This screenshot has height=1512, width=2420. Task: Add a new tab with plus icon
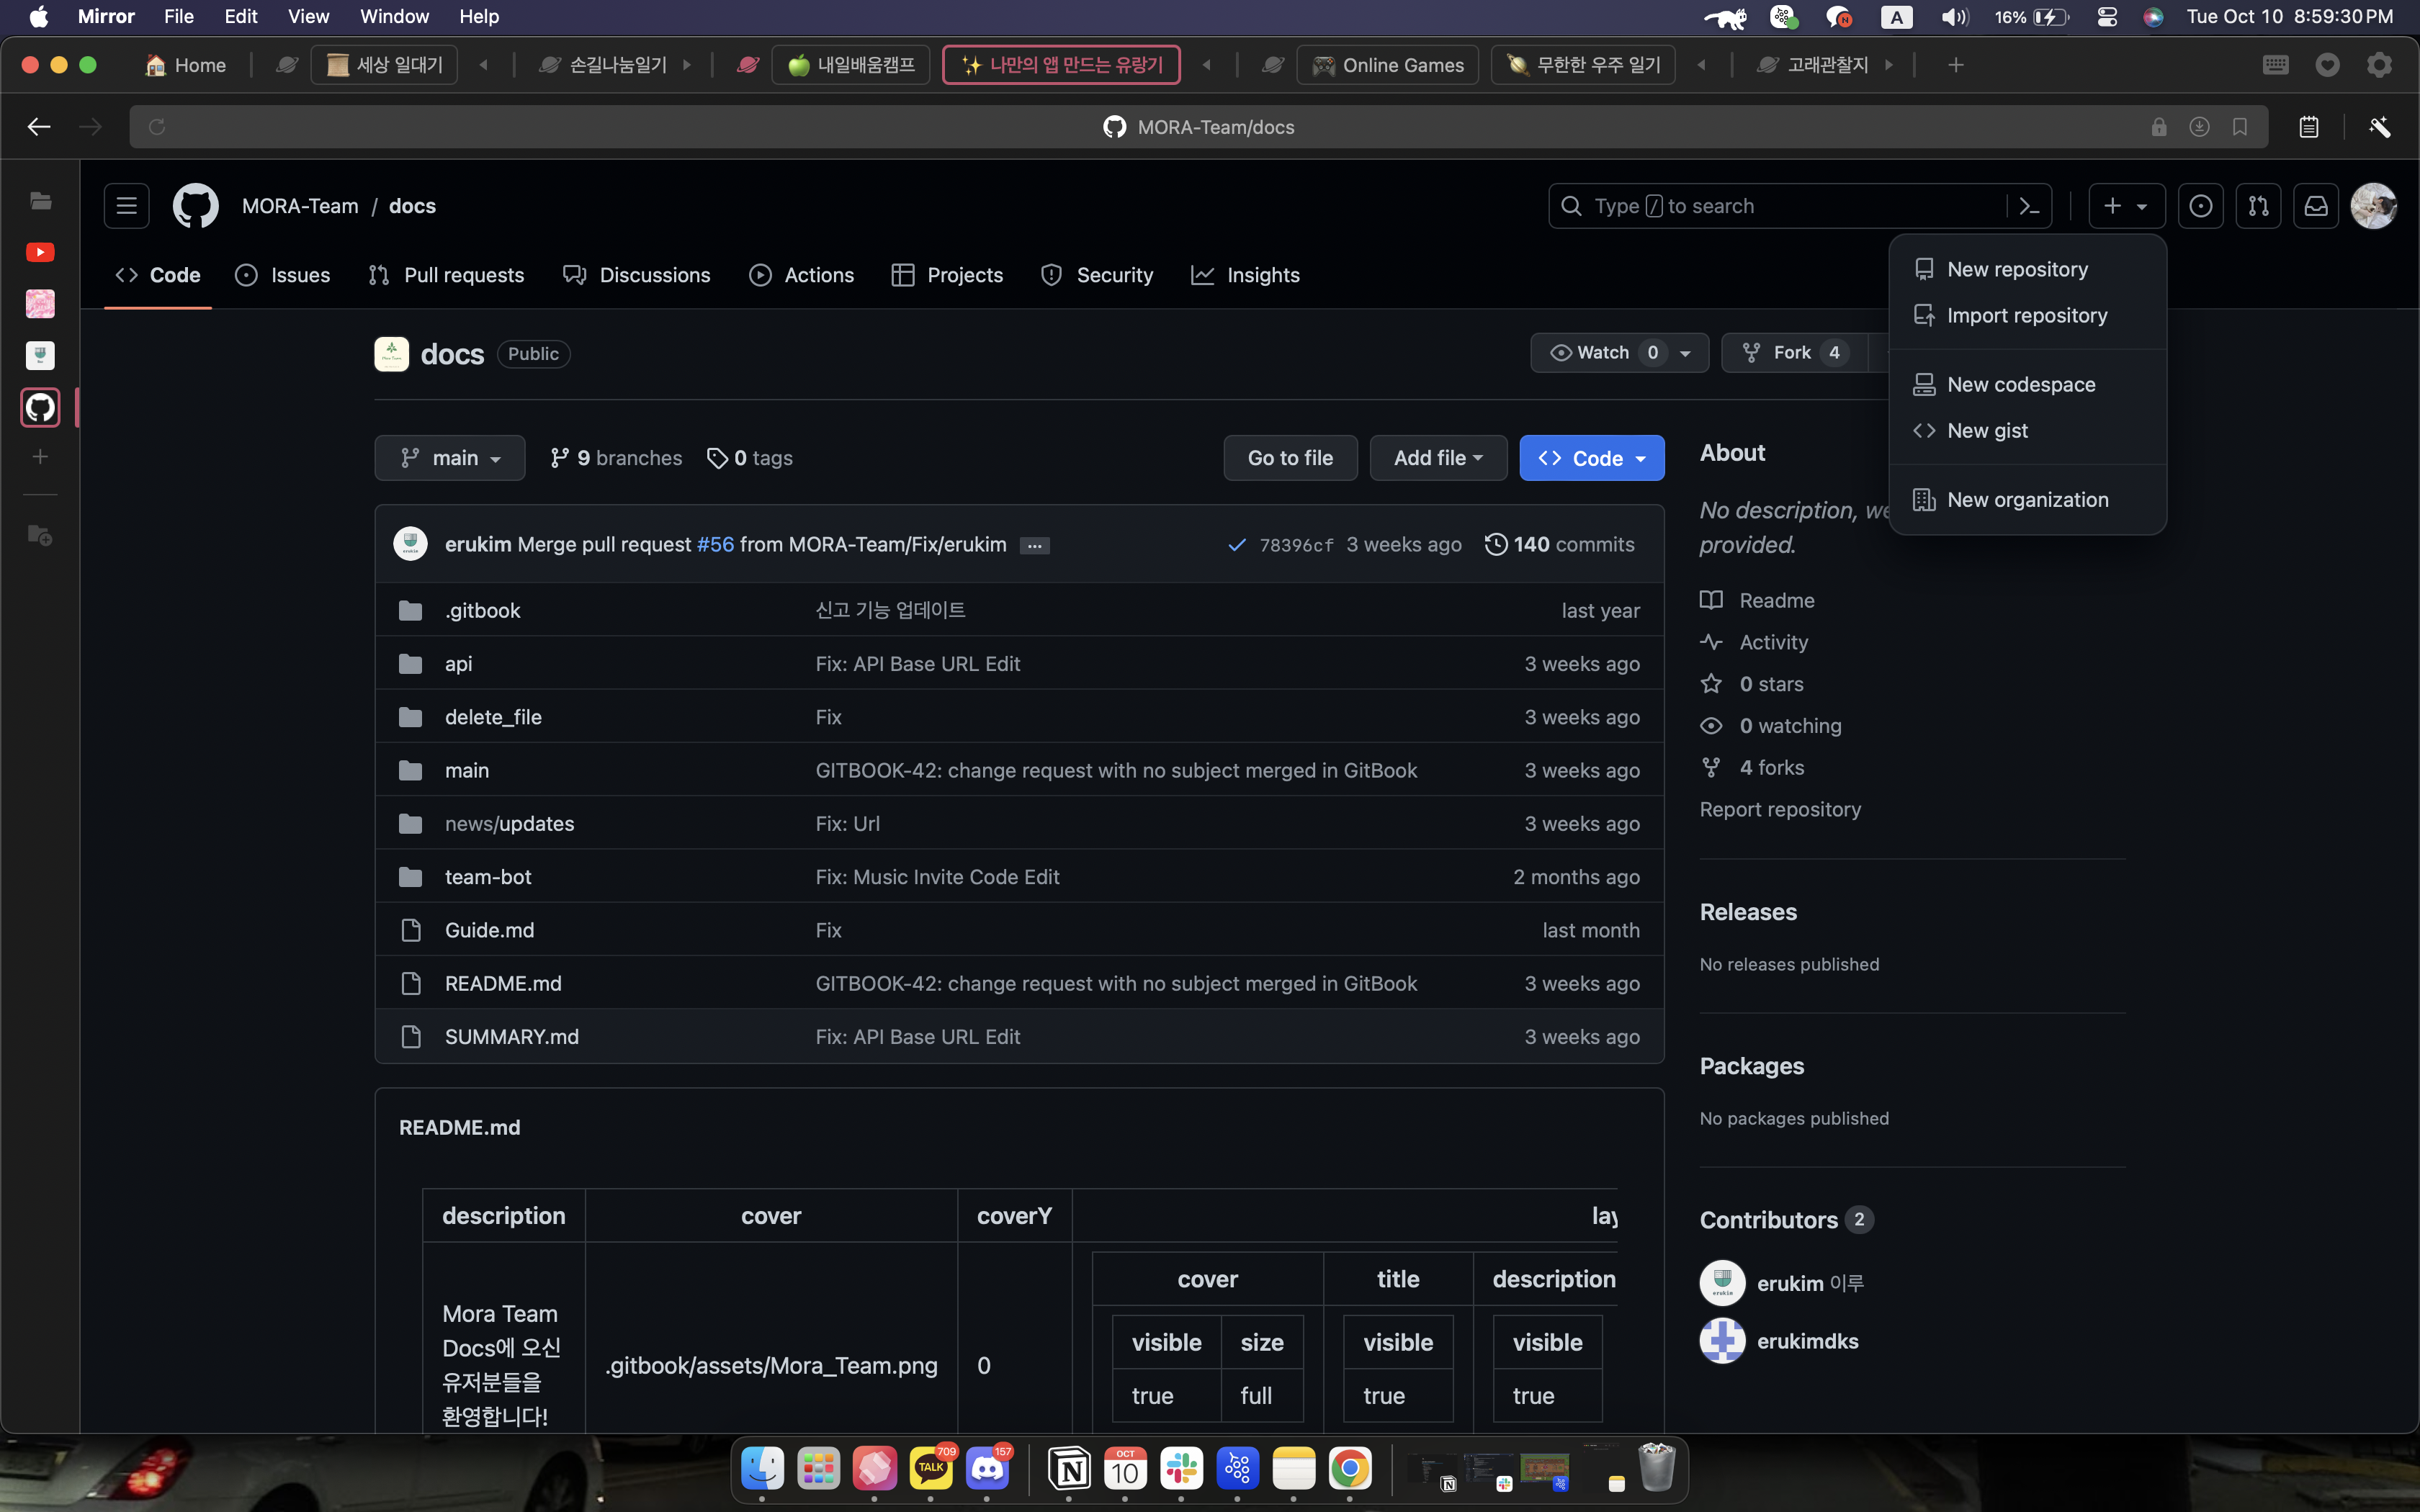point(1956,65)
